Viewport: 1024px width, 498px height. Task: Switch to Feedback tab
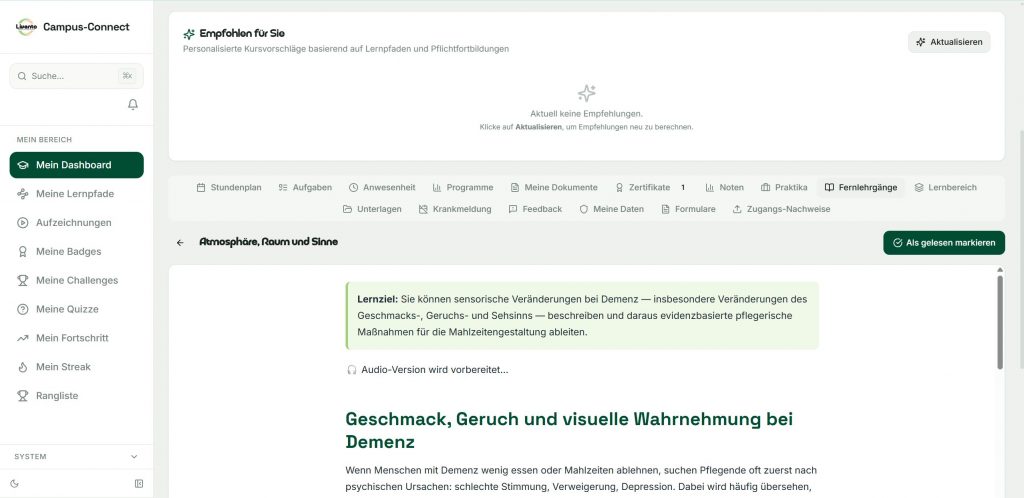coord(535,209)
